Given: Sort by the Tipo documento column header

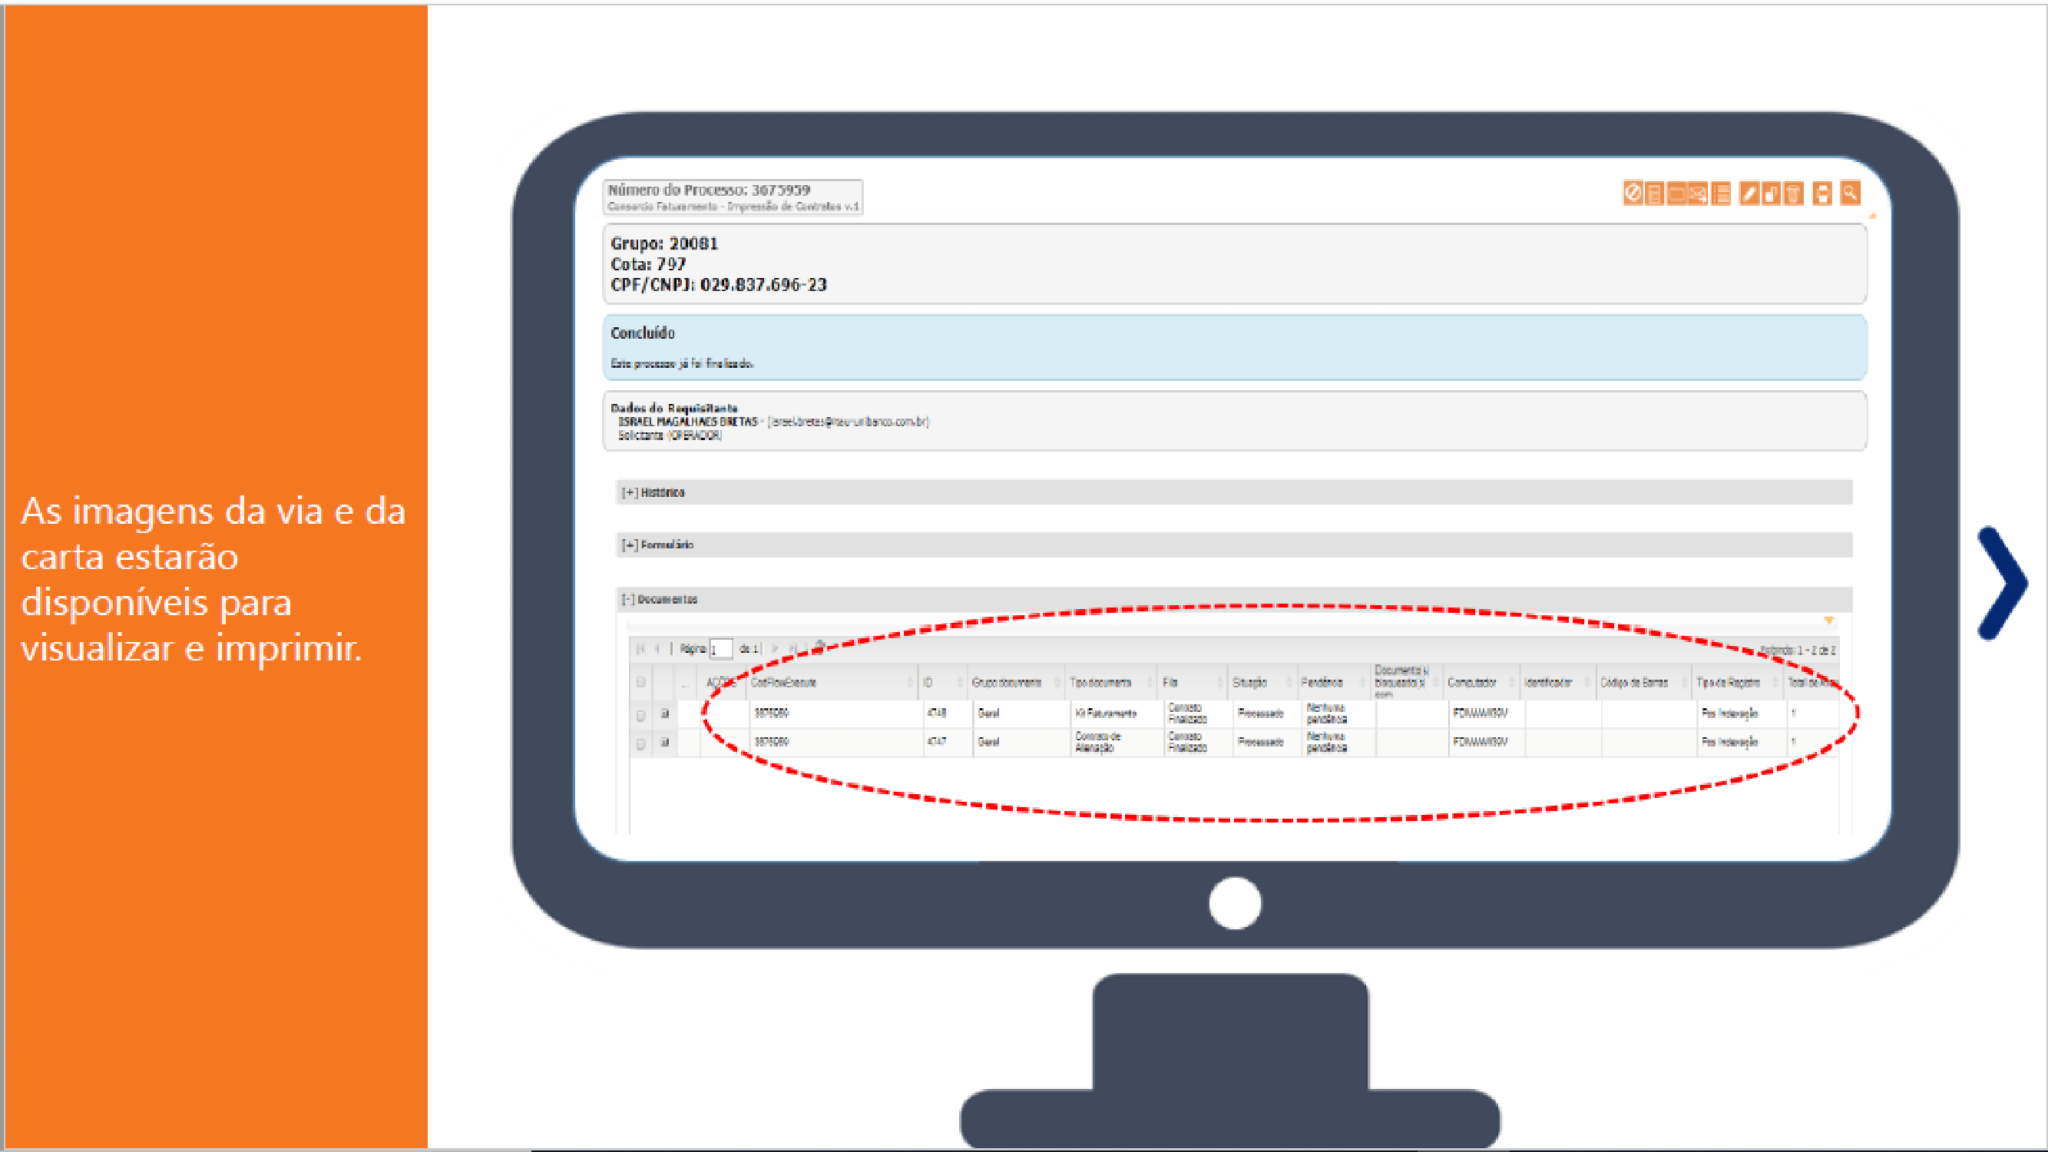Looking at the screenshot, I should point(1110,683).
